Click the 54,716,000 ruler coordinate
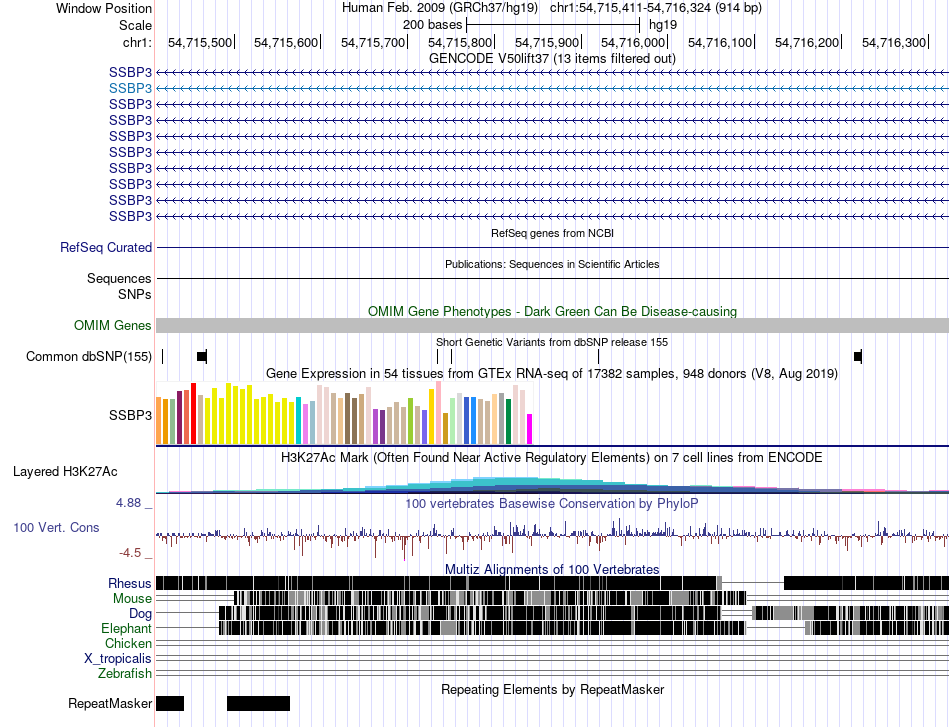Viewport: 950px width, 727px height. tap(633, 42)
